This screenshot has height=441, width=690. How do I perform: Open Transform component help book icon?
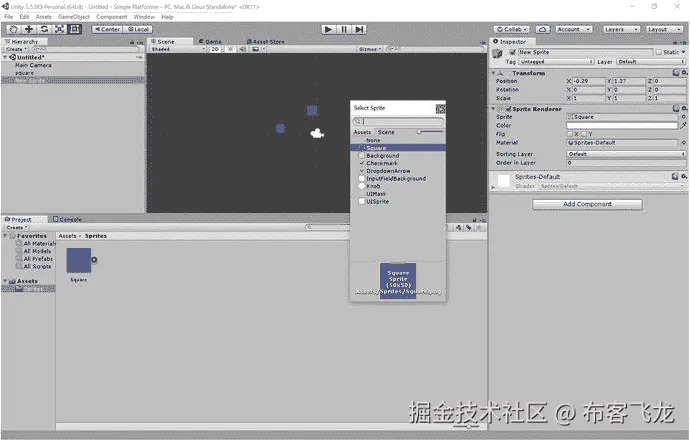pyautogui.click(x=675, y=73)
